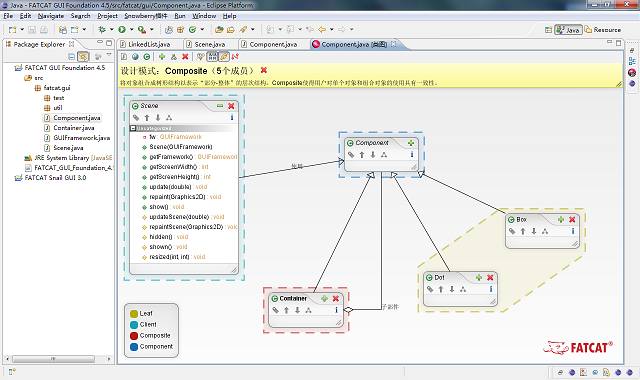Collapse the Scene class box
The height and width of the screenshot is (380, 640).
pos(220,106)
